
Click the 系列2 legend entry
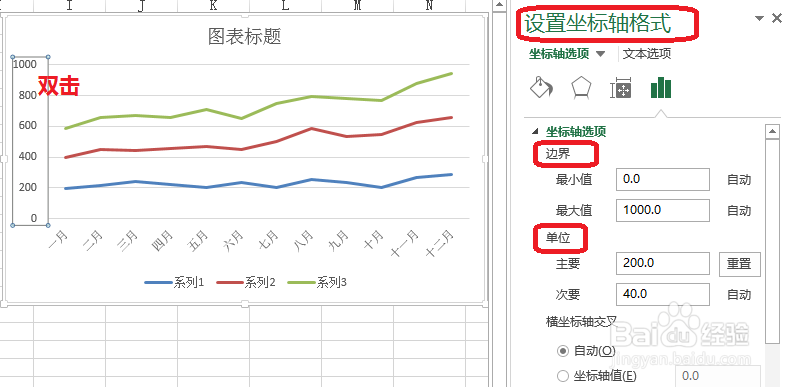tap(246, 283)
